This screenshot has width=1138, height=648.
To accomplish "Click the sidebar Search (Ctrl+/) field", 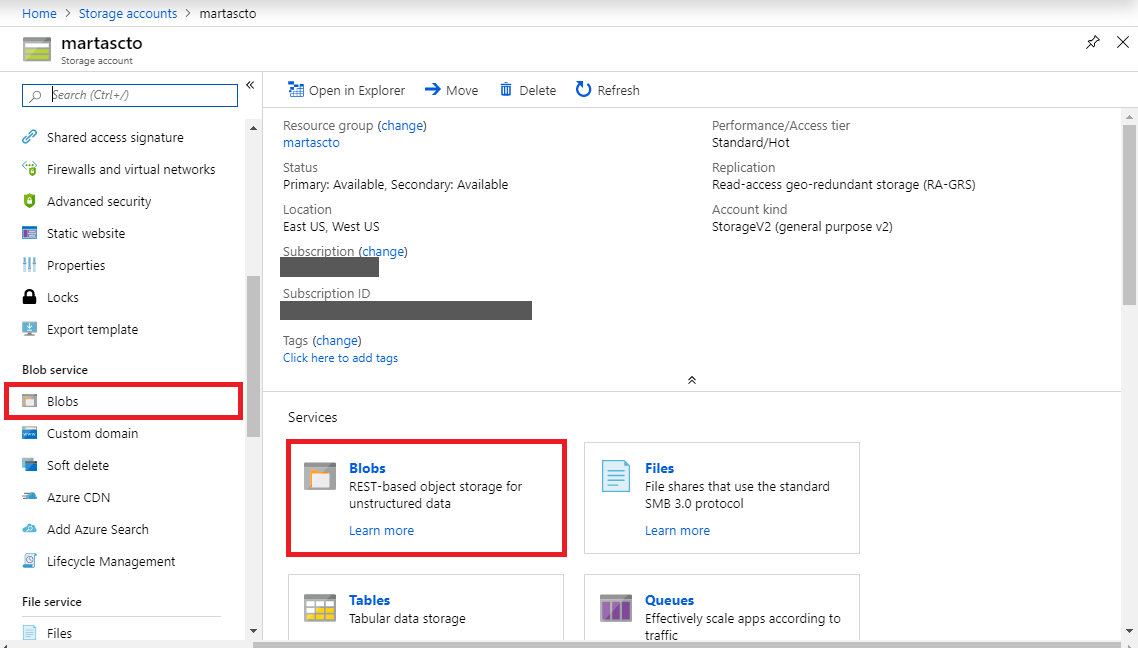I will pyautogui.click(x=130, y=95).
